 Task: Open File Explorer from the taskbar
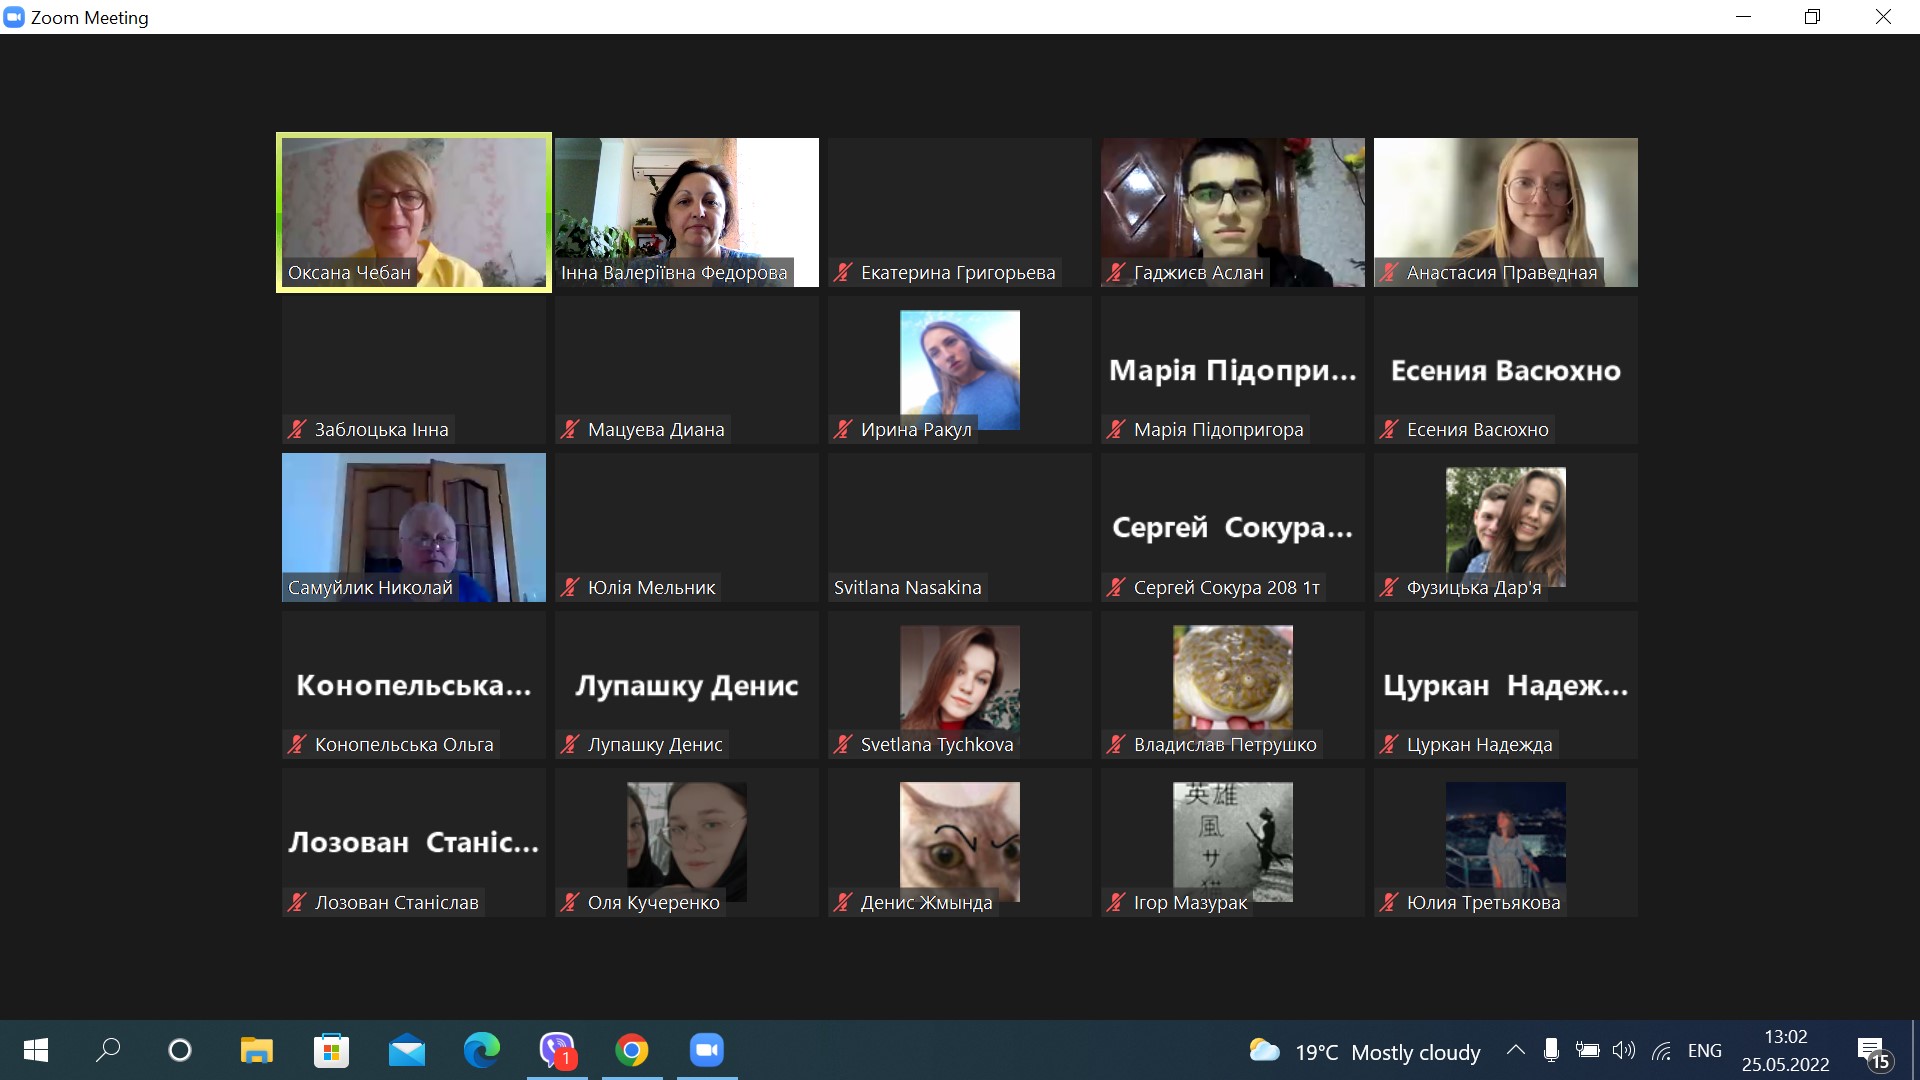[x=257, y=1050]
